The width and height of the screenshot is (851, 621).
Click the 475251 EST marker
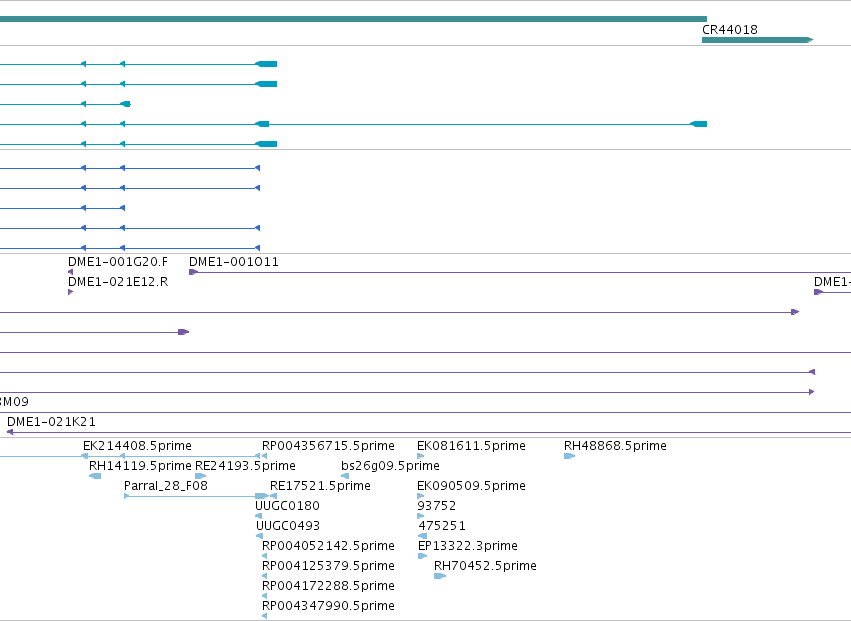422,536
